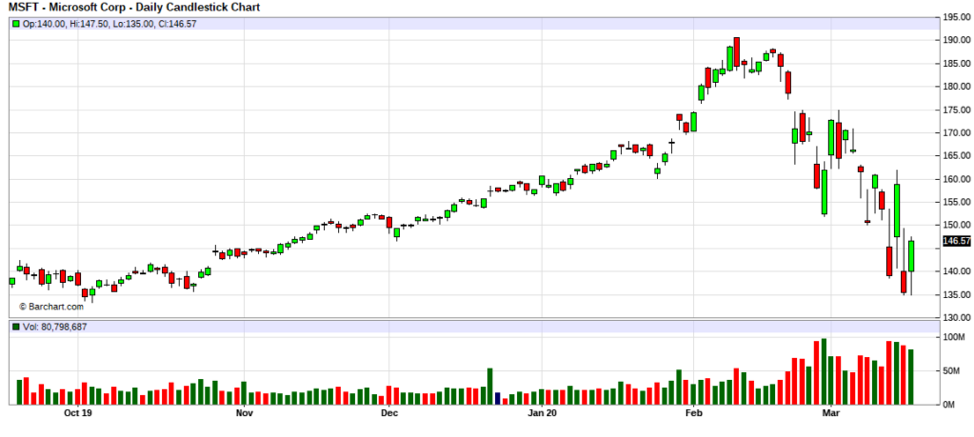
Task: Click the tallest green volume bar reaching 100M
Action: [824, 372]
